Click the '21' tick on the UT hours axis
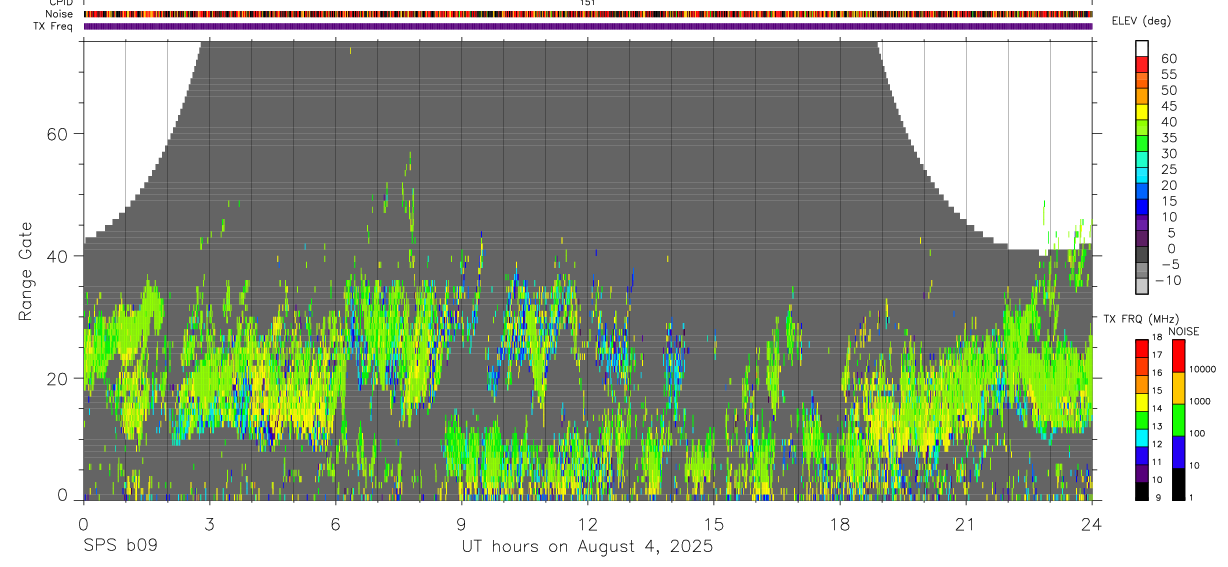 (x=966, y=523)
